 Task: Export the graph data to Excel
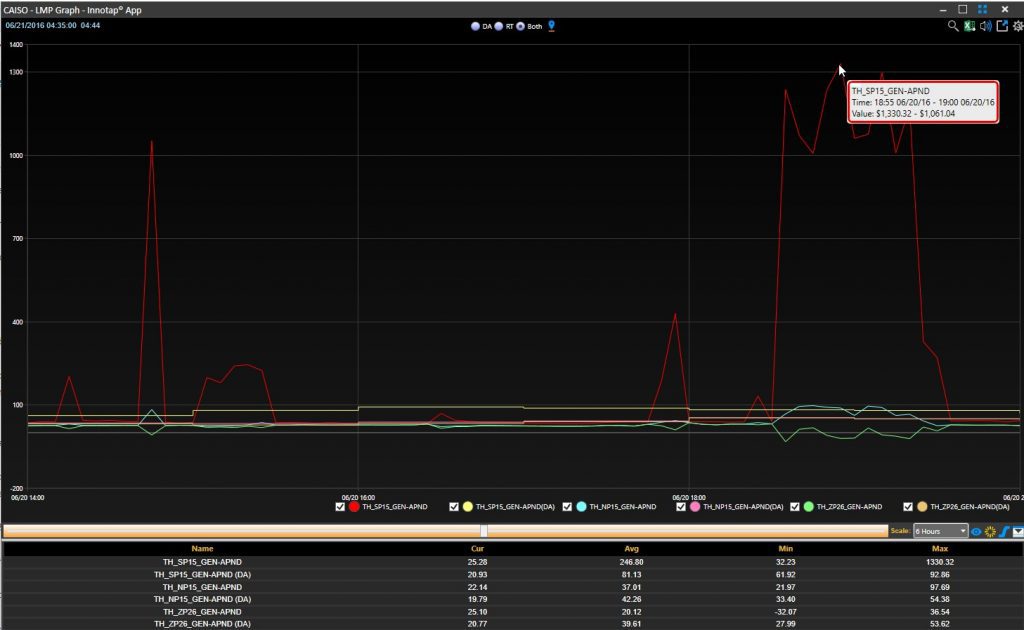click(969, 26)
